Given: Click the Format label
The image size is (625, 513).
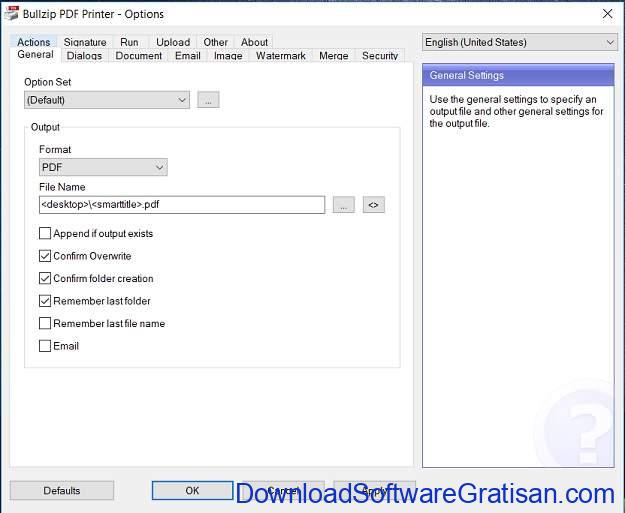Looking at the screenshot, I should coord(55,149).
